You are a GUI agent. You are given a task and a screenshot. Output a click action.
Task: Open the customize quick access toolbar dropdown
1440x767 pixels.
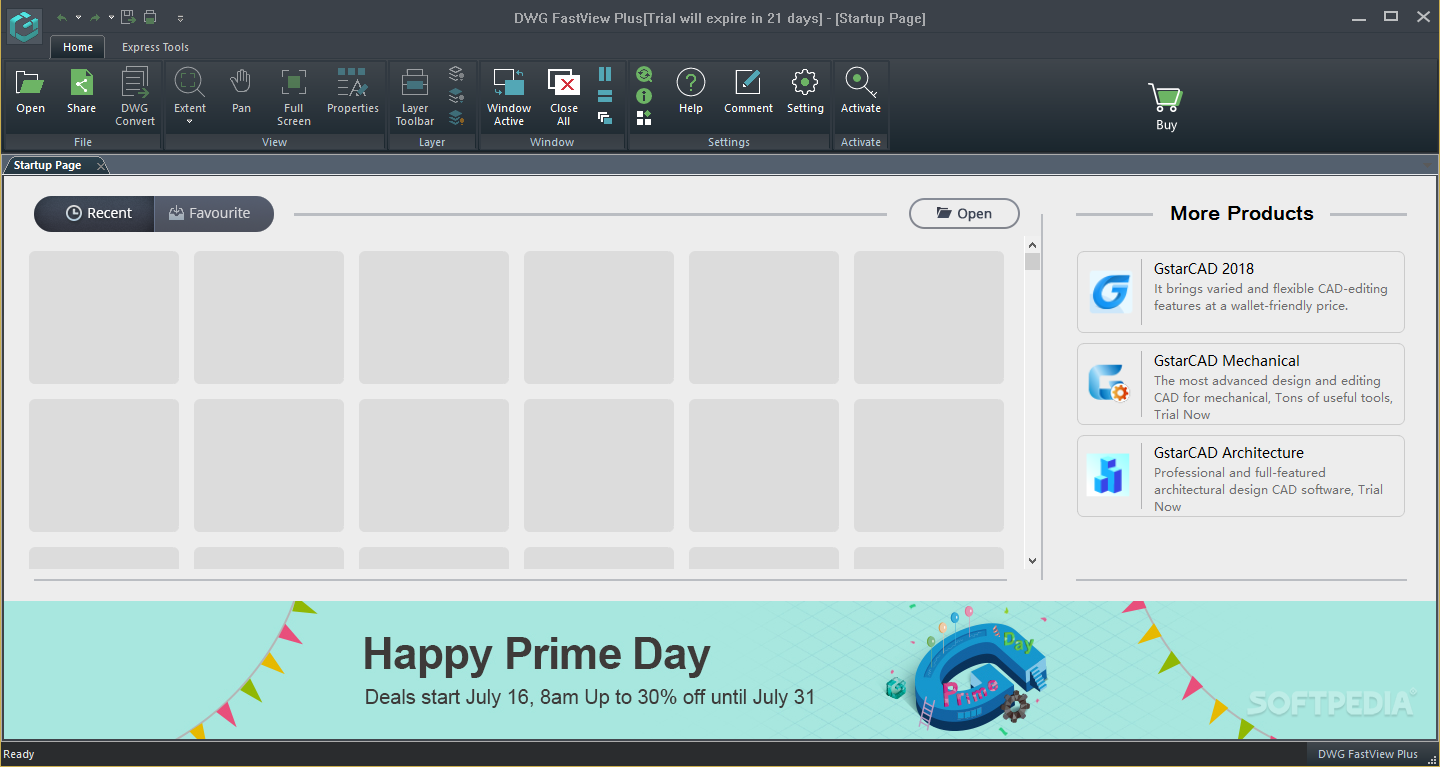click(x=180, y=18)
